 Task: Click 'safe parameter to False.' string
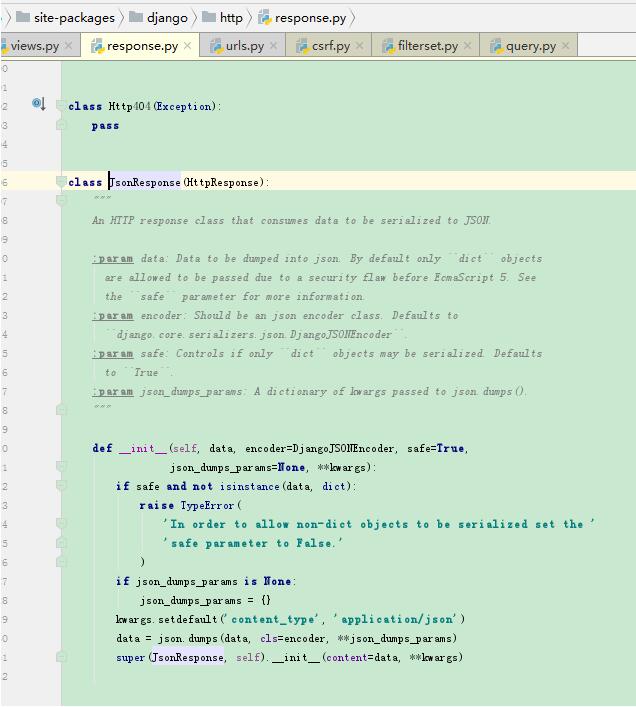point(253,543)
